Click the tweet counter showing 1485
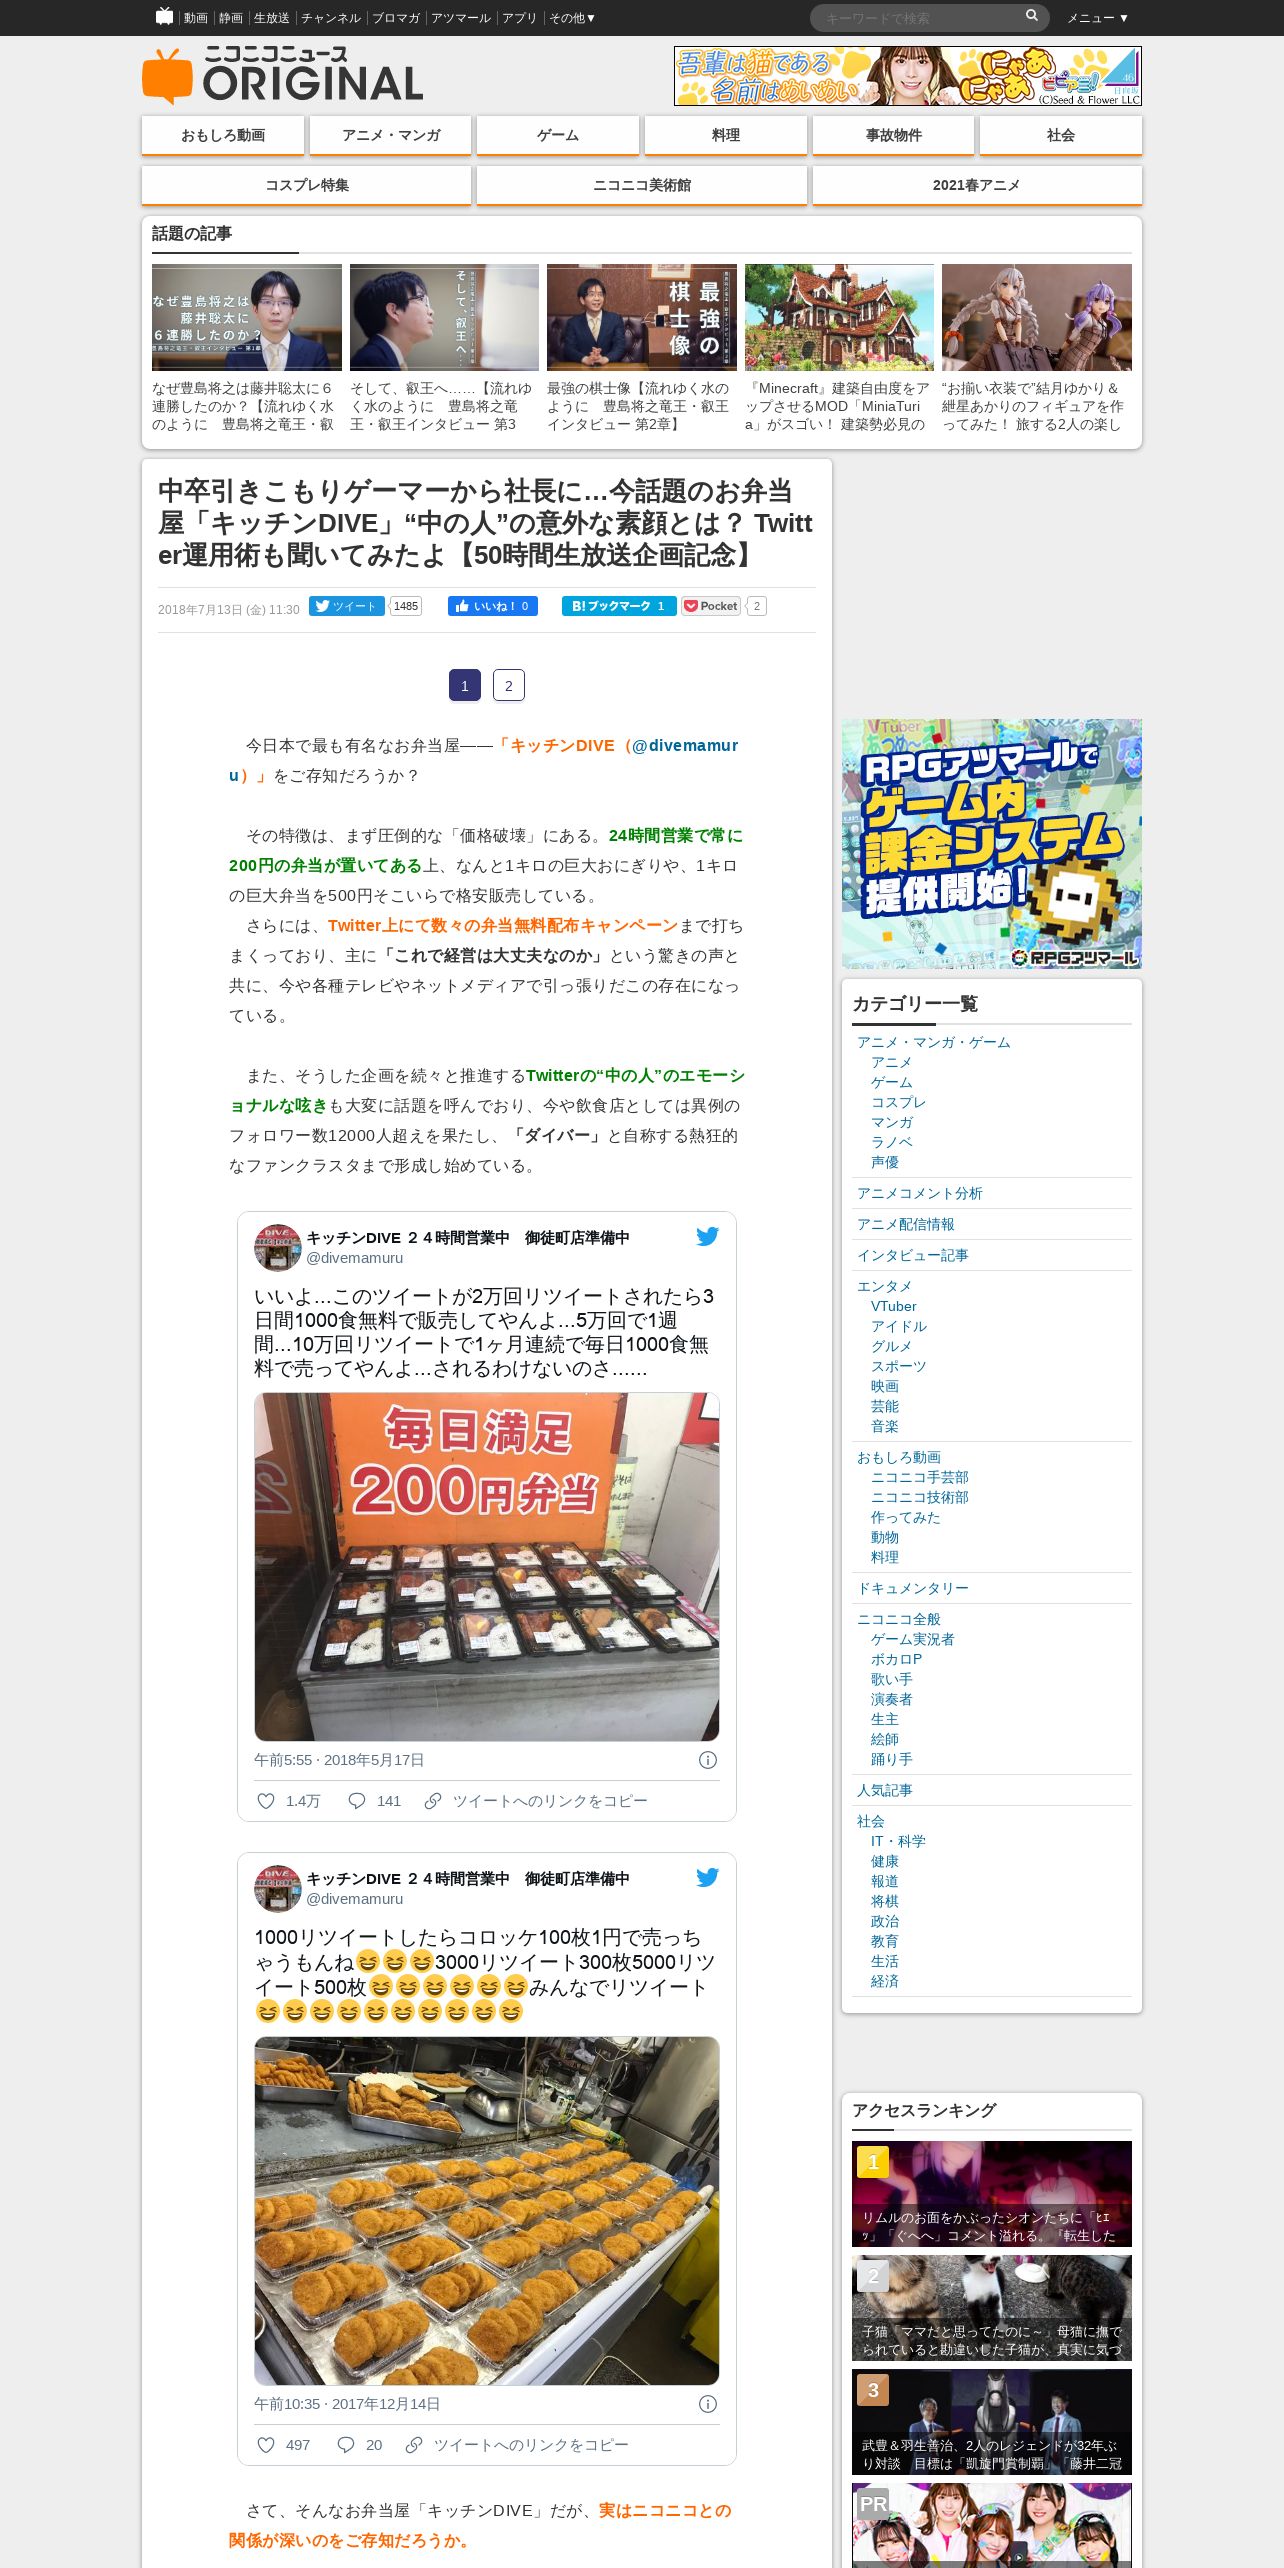The height and width of the screenshot is (2568, 1284). click(x=405, y=606)
